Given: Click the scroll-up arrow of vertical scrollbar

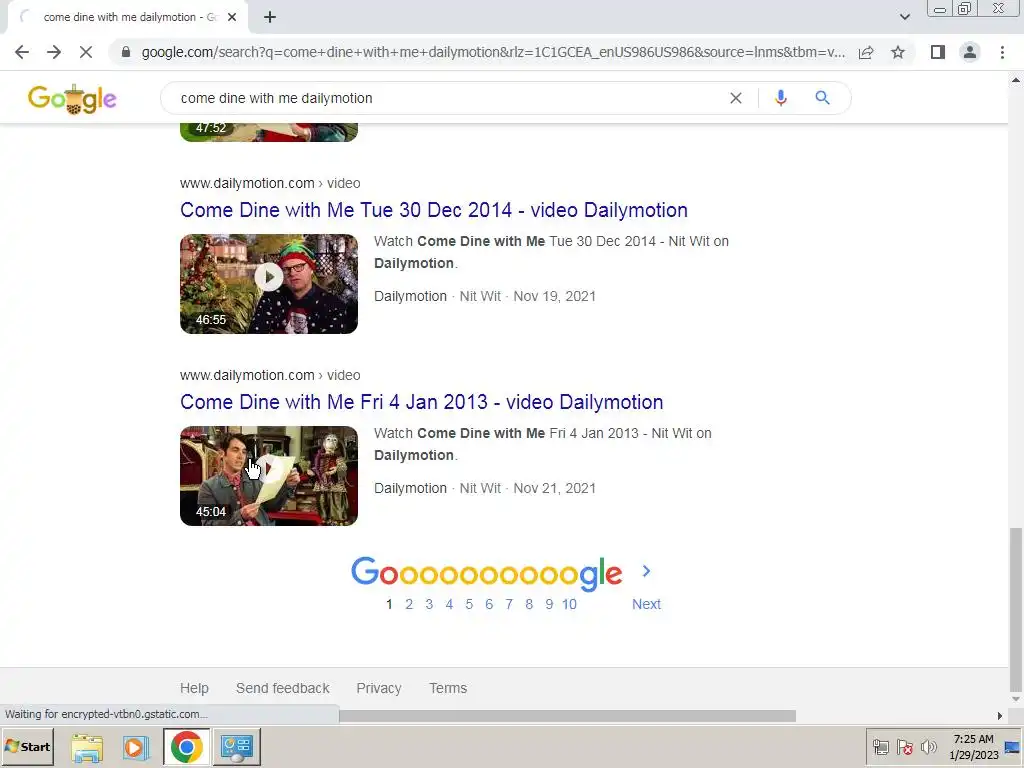Looking at the screenshot, I should (1016, 80).
